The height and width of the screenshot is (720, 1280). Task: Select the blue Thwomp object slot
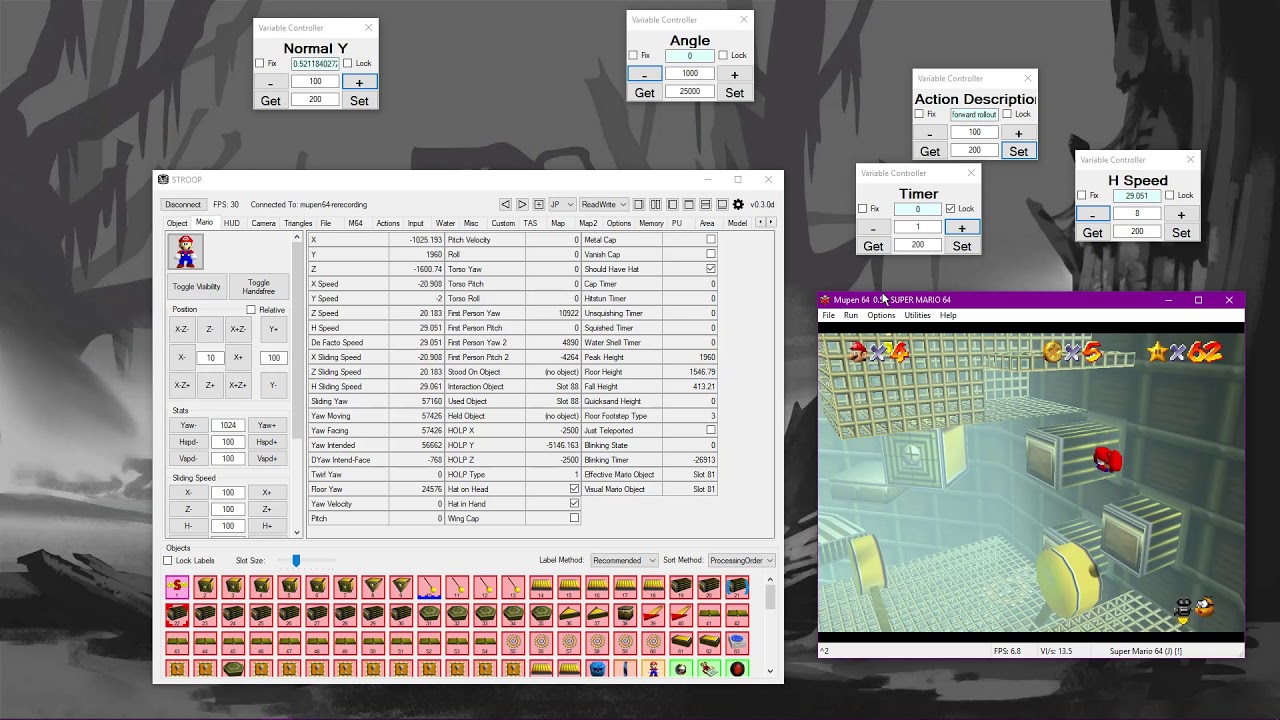pyautogui.click(x=597, y=669)
